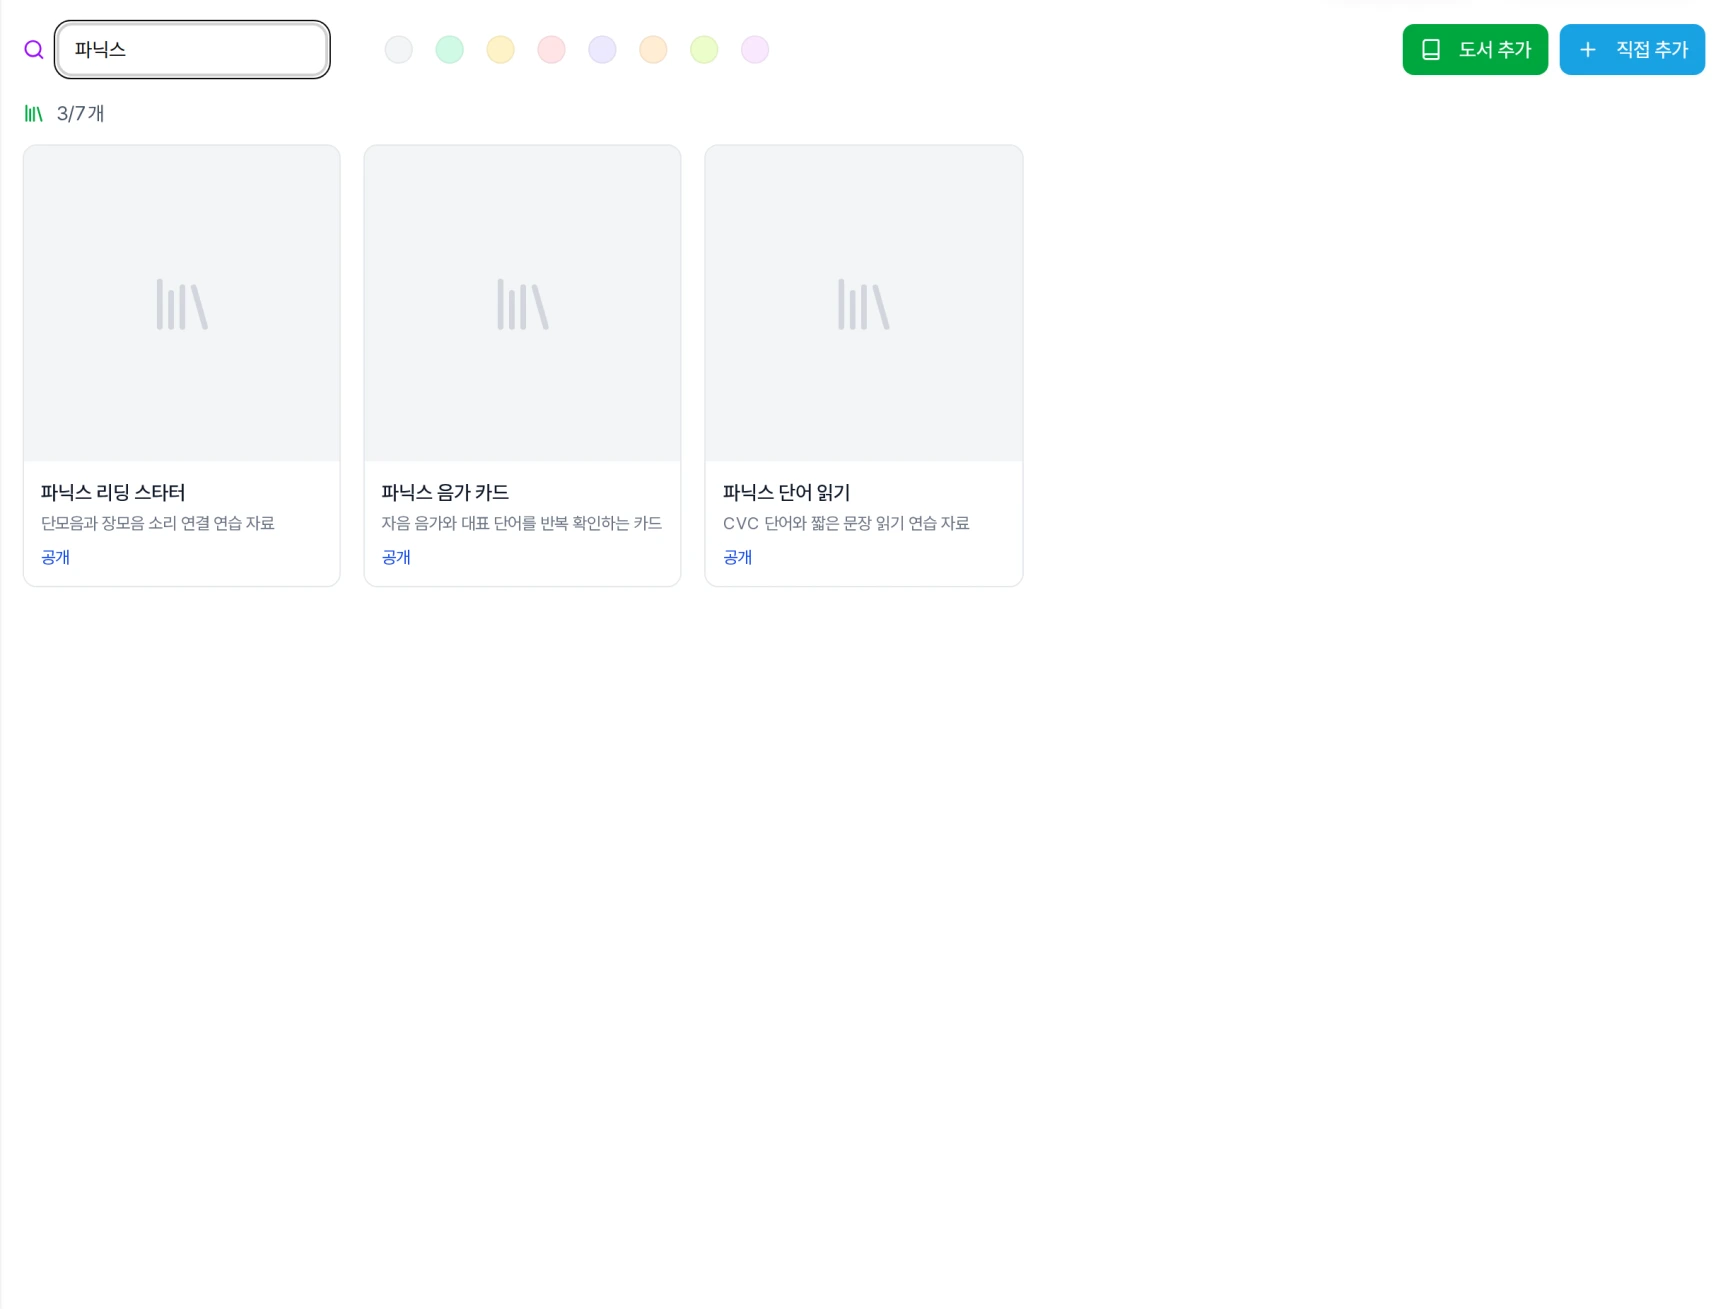The image size is (1728, 1309).
Task: Select the mint green color filter swatch
Action: click(x=450, y=50)
